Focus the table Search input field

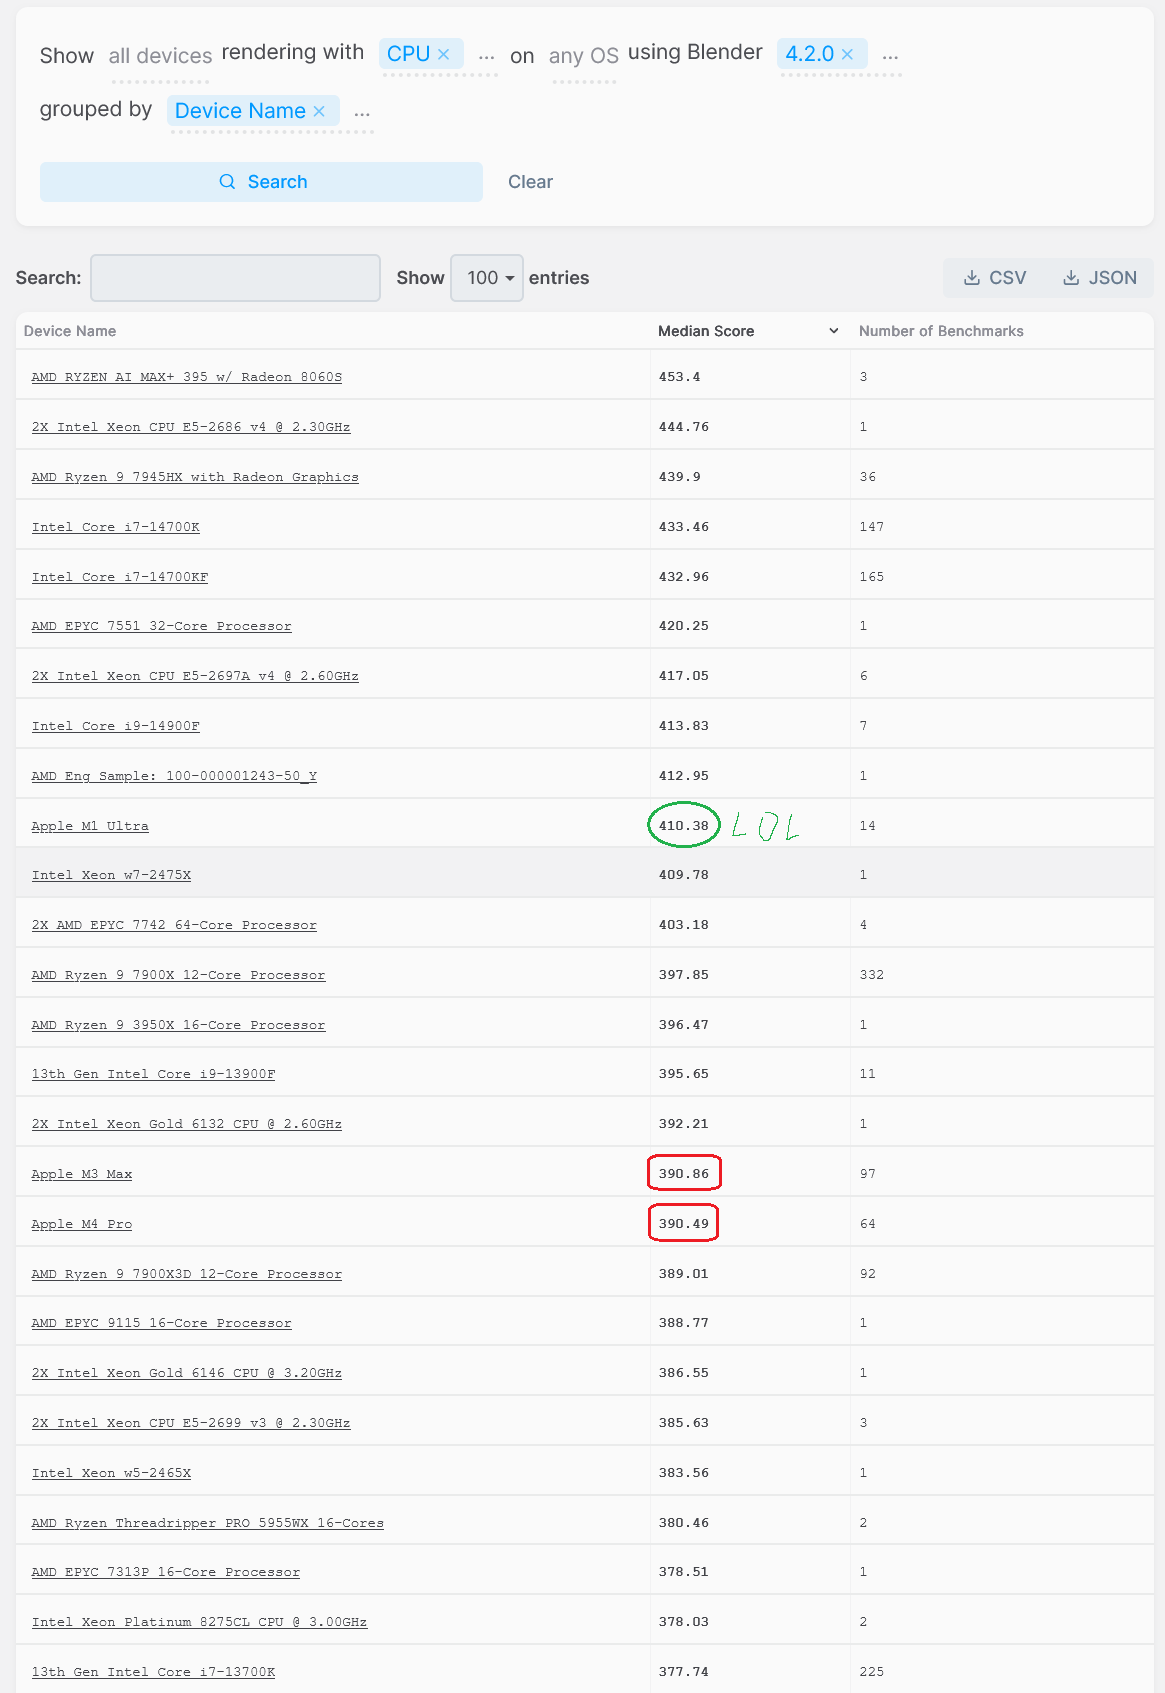(235, 278)
